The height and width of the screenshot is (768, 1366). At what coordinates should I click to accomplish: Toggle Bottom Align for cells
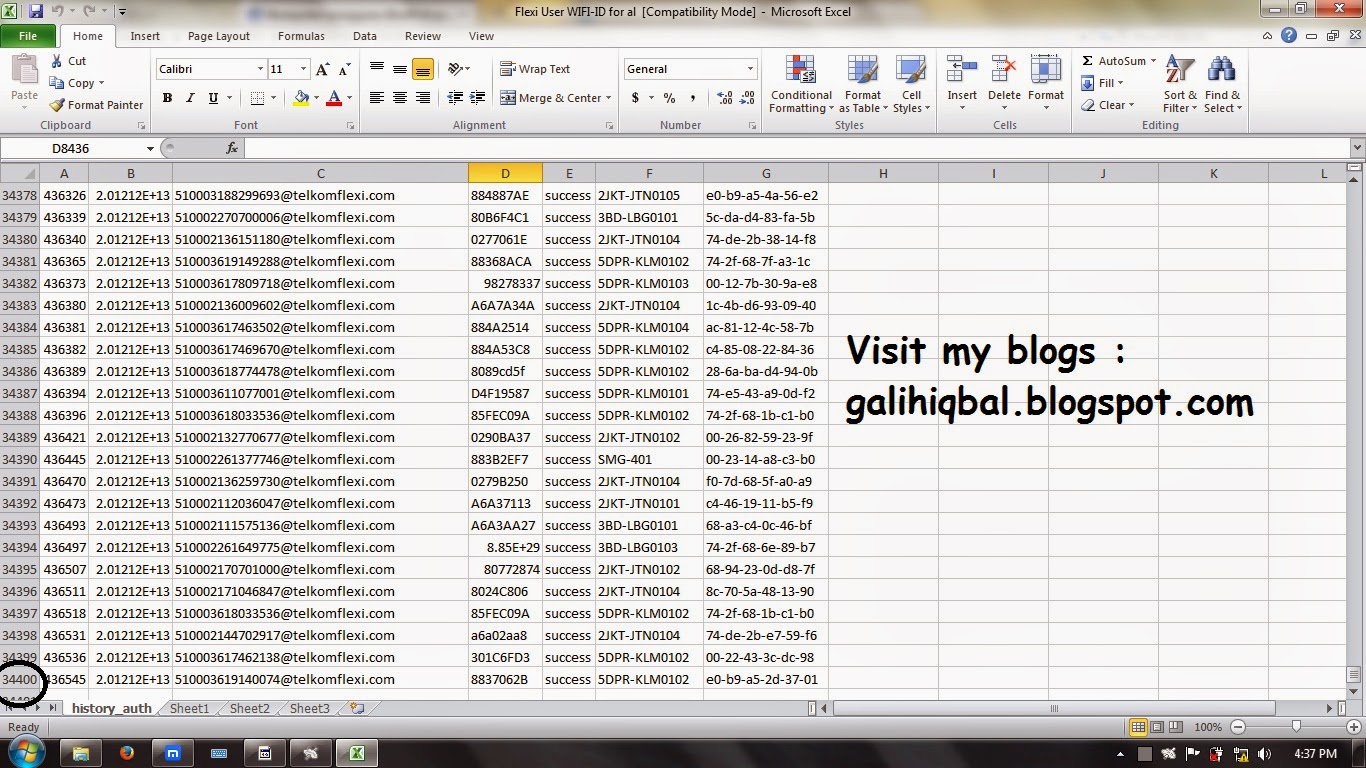click(423, 69)
